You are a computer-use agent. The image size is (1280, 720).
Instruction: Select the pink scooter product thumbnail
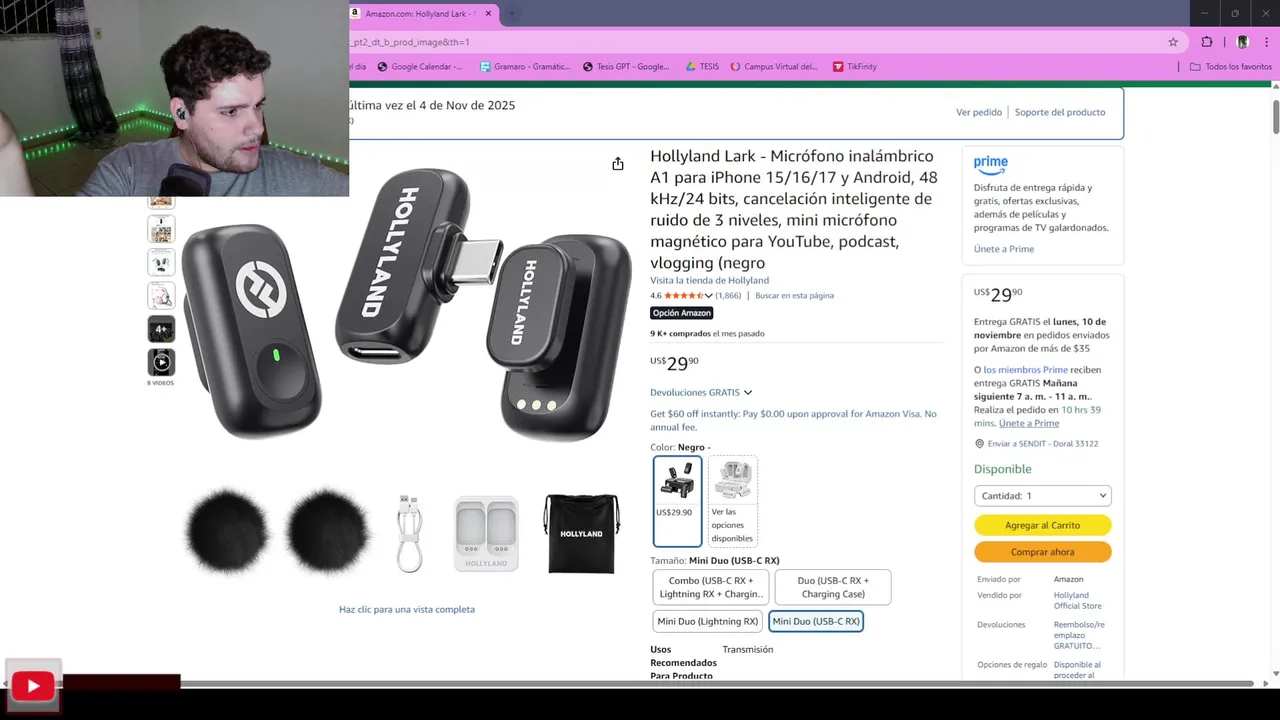click(161, 296)
